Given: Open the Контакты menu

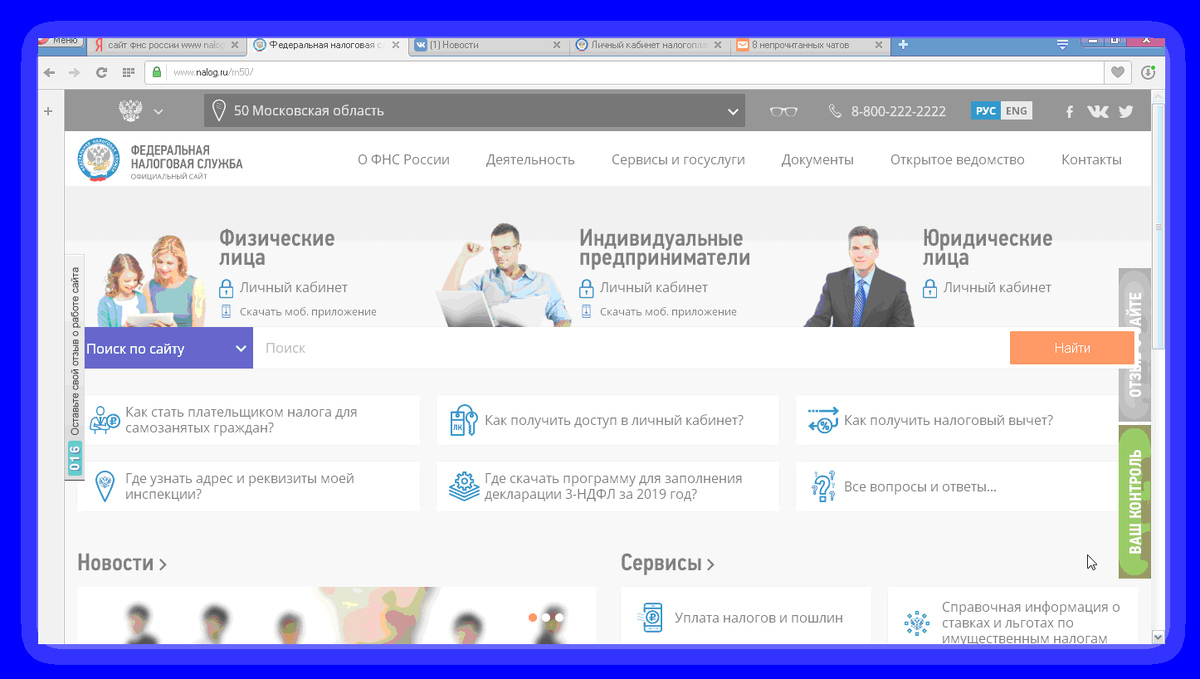Looking at the screenshot, I should [x=1091, y=160].
